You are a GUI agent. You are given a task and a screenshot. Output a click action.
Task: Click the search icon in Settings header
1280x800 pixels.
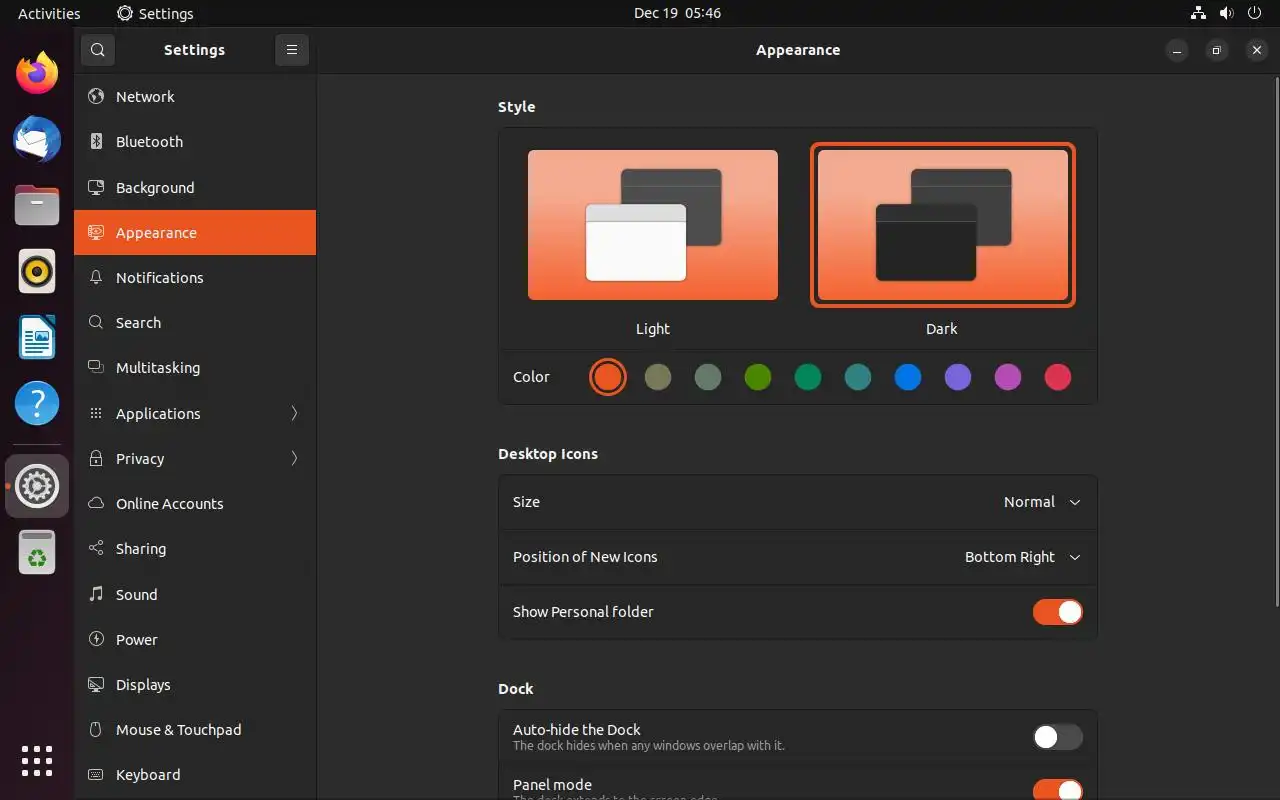(x=97, y=50)
